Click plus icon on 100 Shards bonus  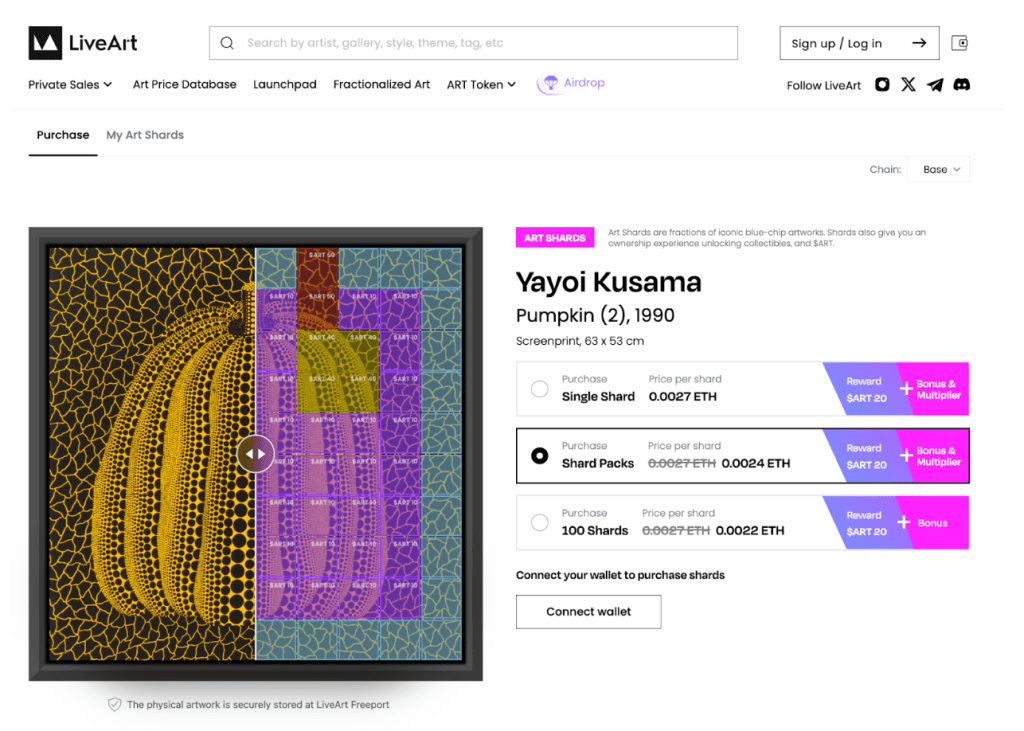click(x=904, y=522)
